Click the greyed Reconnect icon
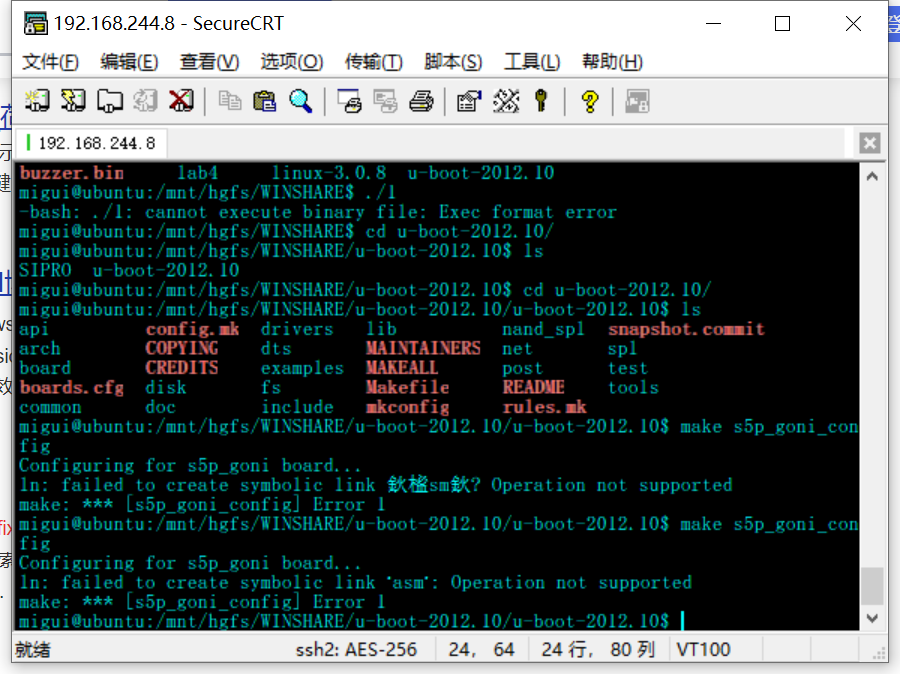Screen dimensions: 900x674 coord(145,101)
